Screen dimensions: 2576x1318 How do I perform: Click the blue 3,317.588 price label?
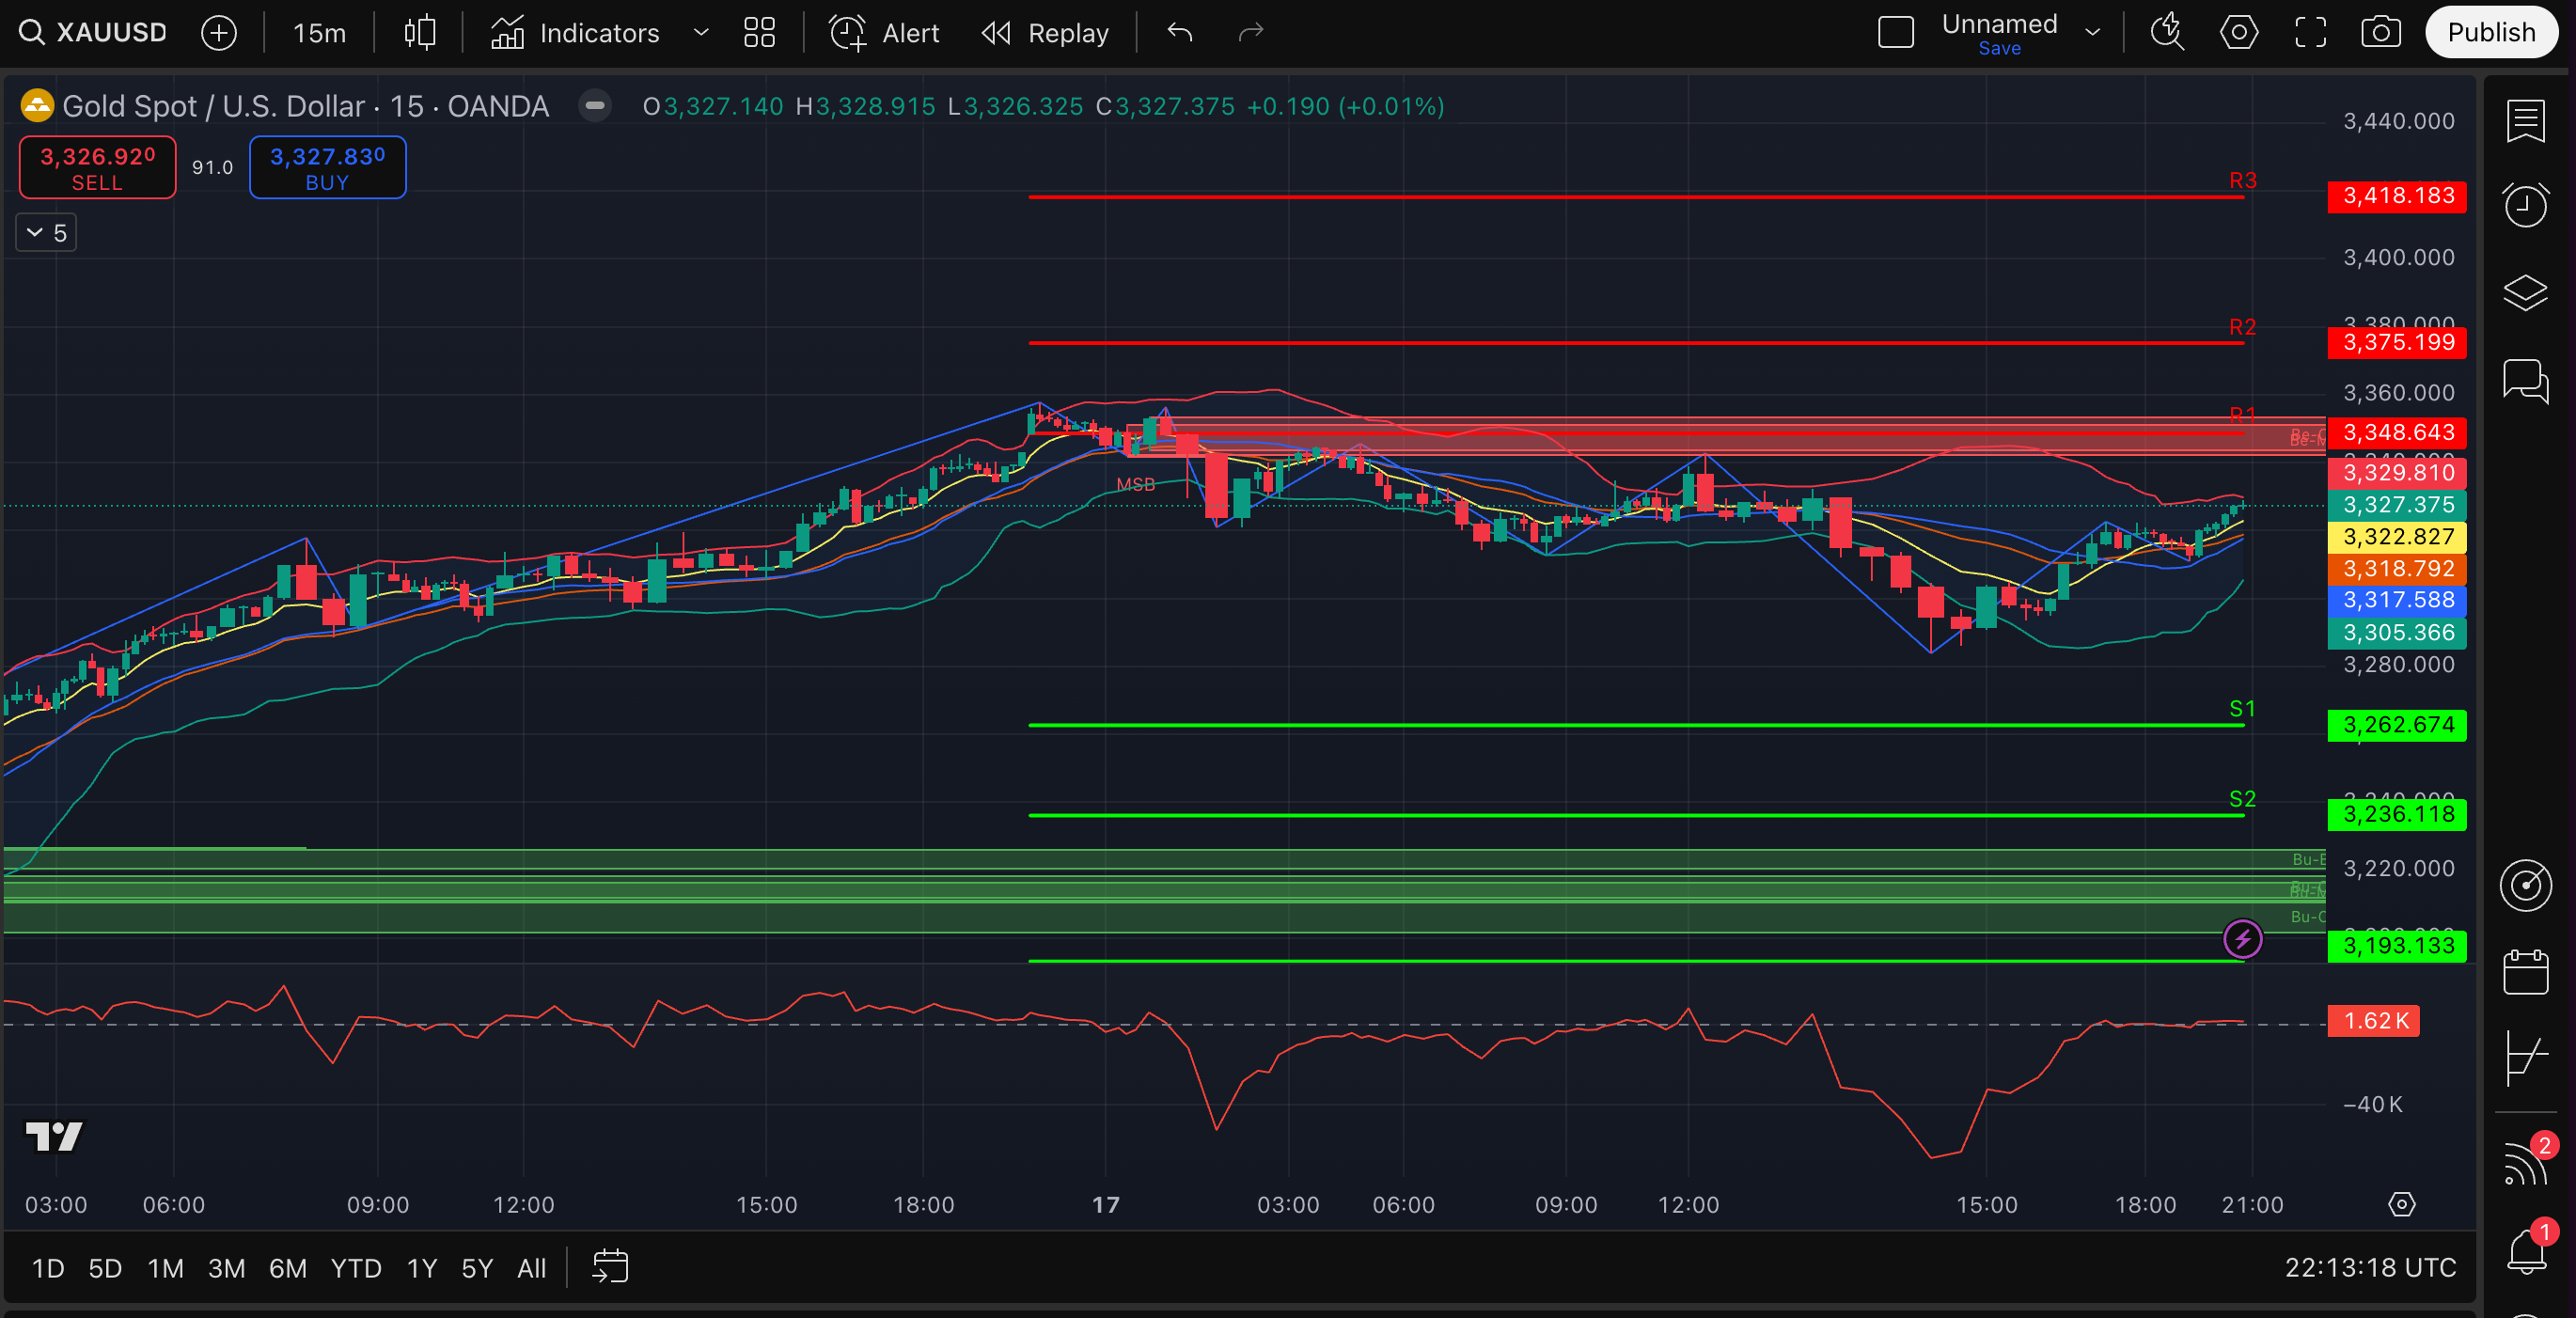pos(2397,600)
